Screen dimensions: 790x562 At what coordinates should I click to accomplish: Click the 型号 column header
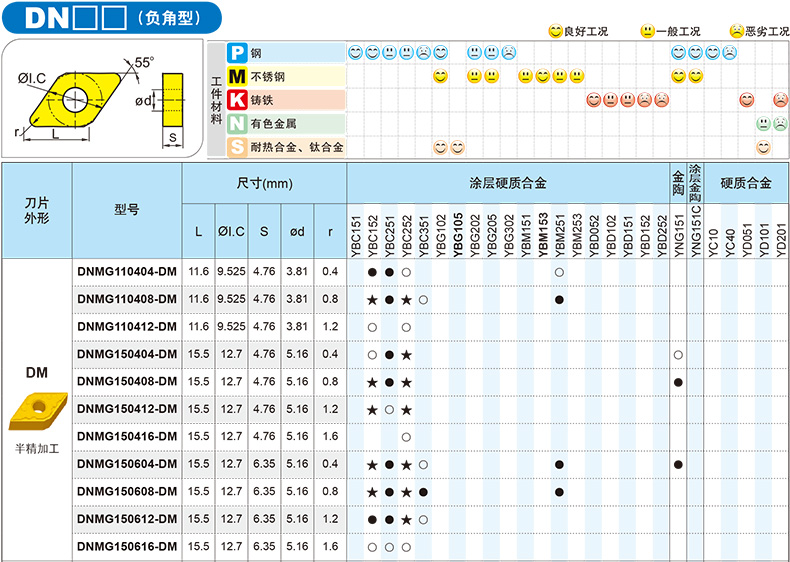click(127, 210)
